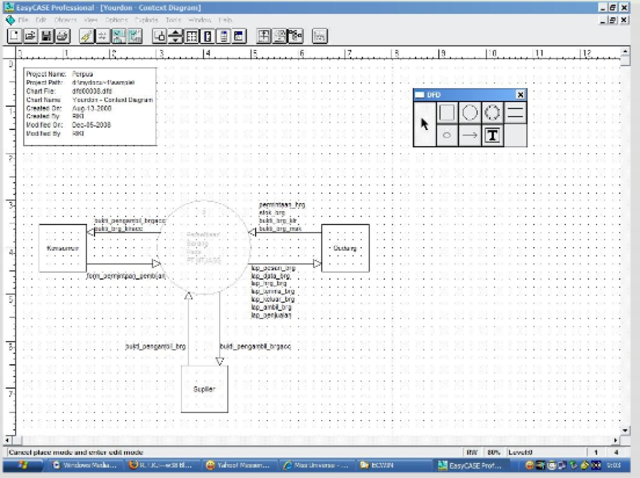640x478 pixels.
Task: Select the dashed circle tool in DFD palette
Action: tap(492, 112)
